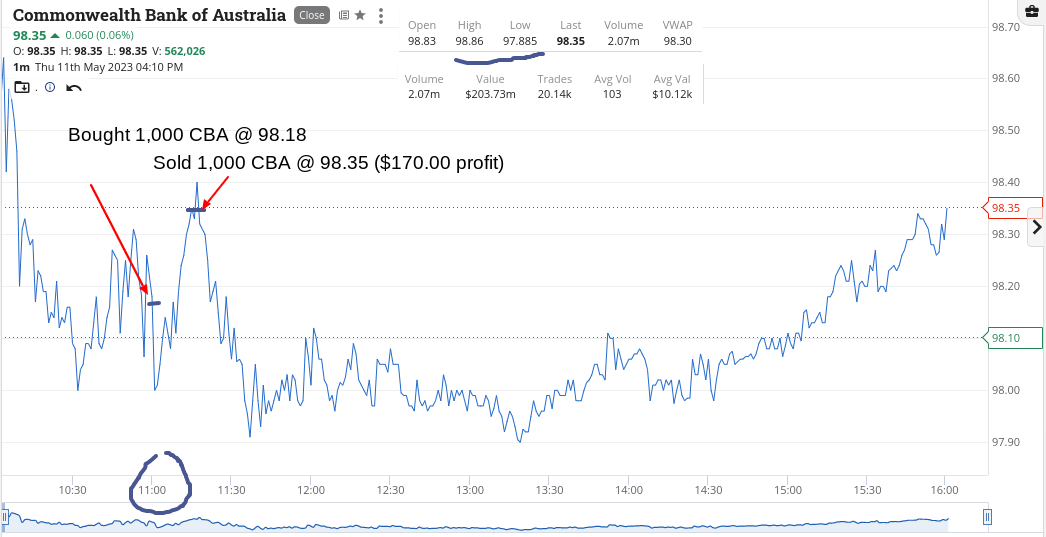
Task: Expand the right side panel chevron
Action: 1037,227
